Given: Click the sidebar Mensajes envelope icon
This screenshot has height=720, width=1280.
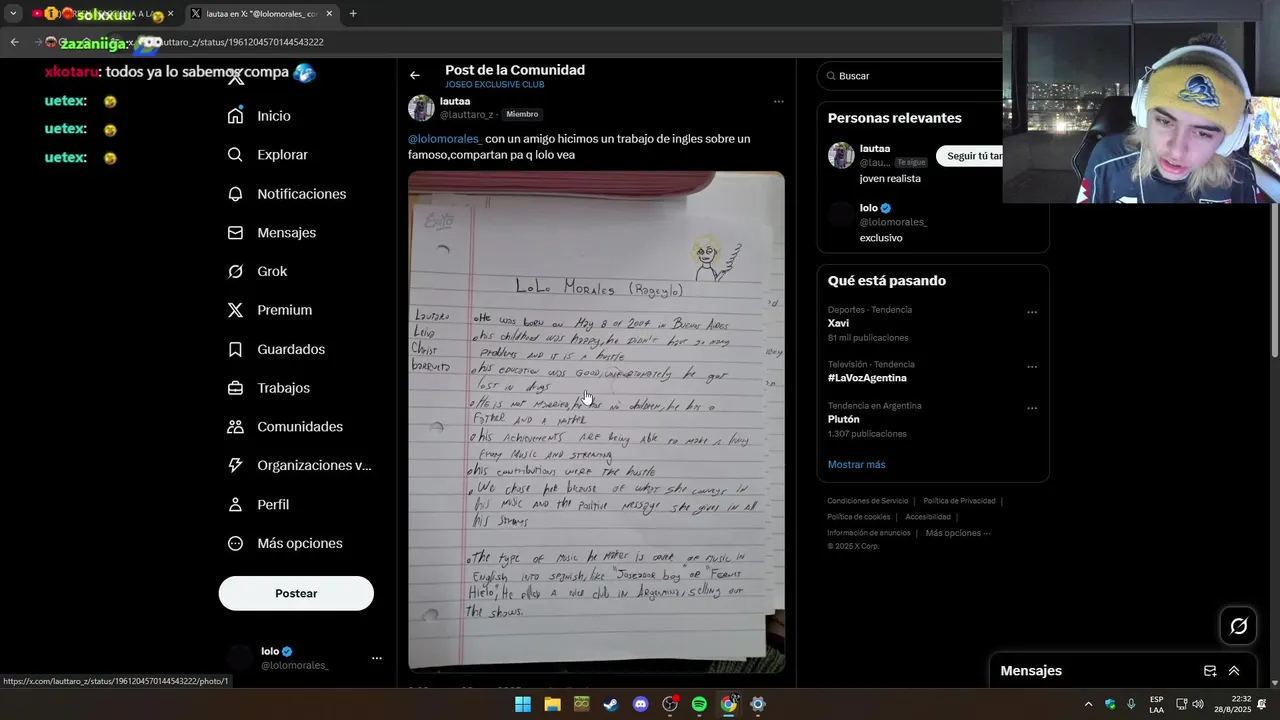Looking at the screenshot, I should click(235, 233).
